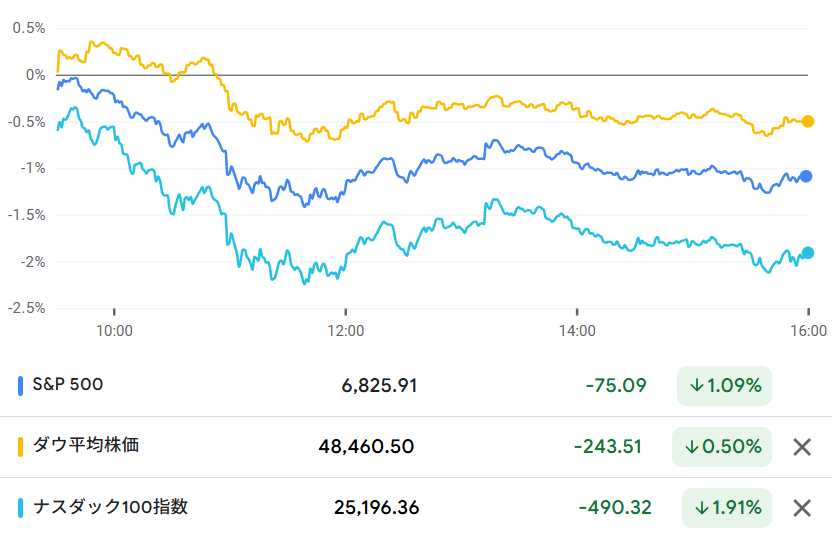Screen dimensions: 838x538
Task: Click the ダウ平均株価 yellow color marker
Action: pos(22,446)
